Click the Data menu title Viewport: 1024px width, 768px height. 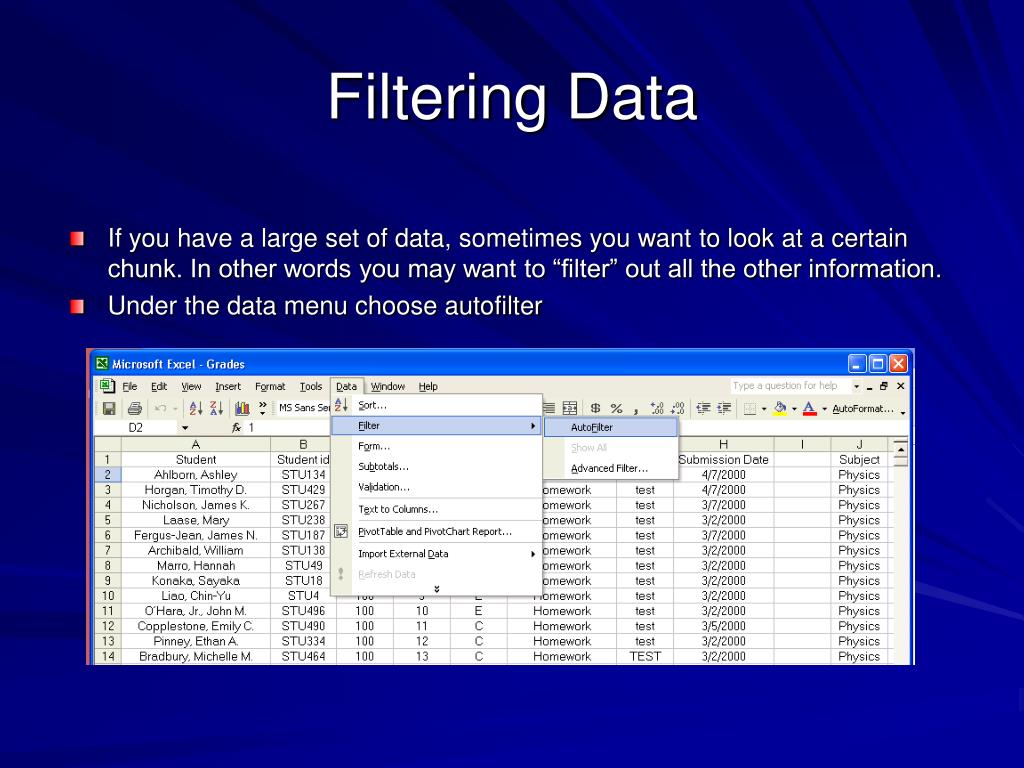[346, 387]
